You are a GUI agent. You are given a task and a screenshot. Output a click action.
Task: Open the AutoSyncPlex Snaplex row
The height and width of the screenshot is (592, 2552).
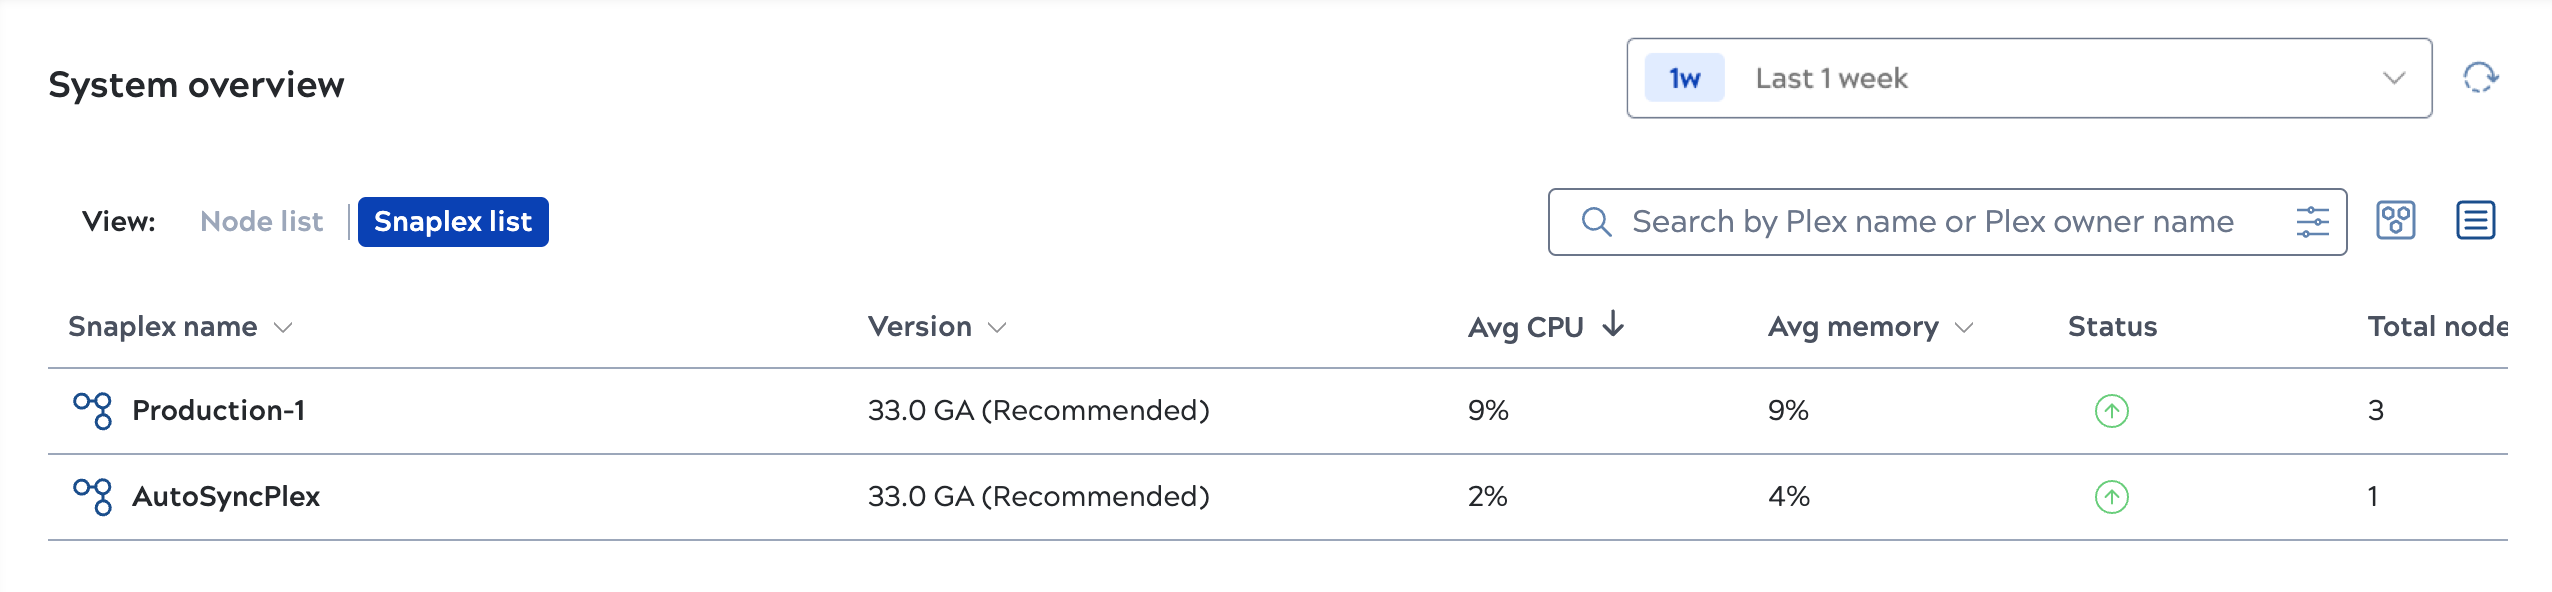click(1277, 497)
